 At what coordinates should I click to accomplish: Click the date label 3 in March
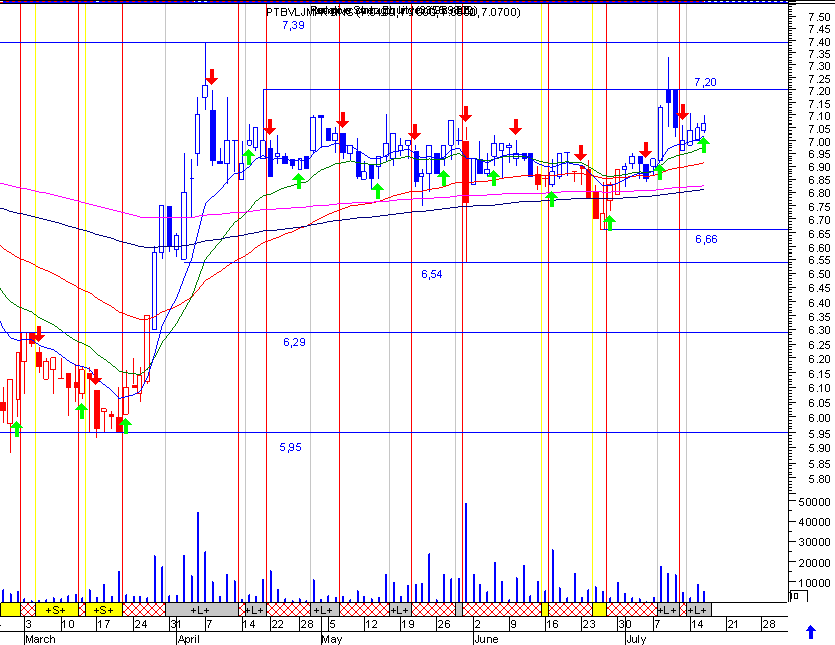click(28, 624)
